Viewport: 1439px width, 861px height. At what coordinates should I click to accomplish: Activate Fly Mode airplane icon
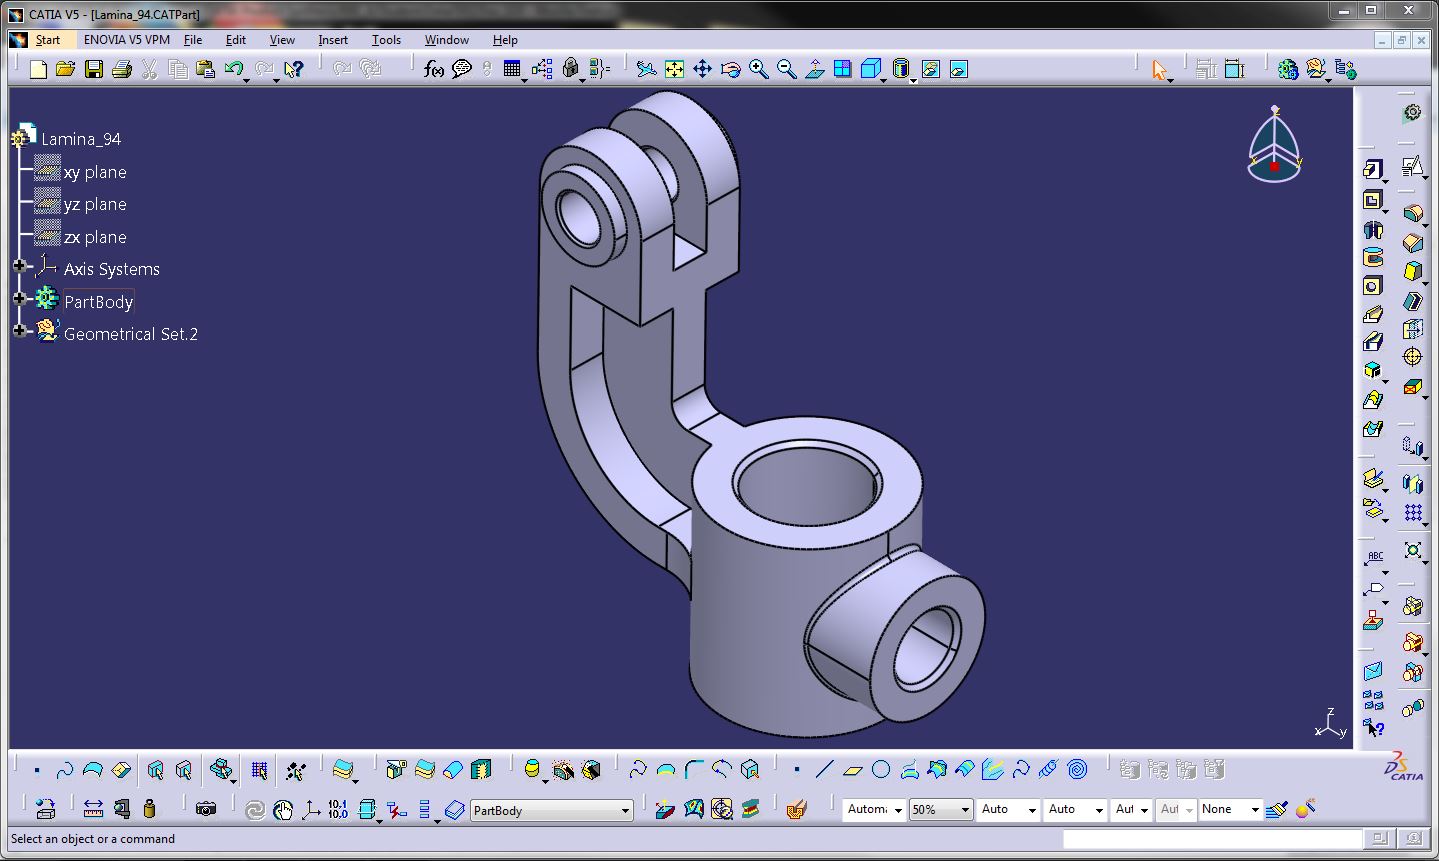(647, 69)
